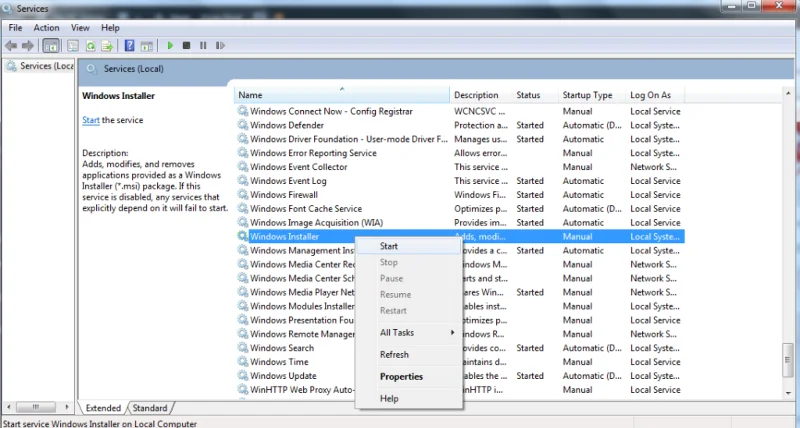Select Windows Connect Now - Config Registrar
The height and width of the screenshot is (428, 800).
331,111
